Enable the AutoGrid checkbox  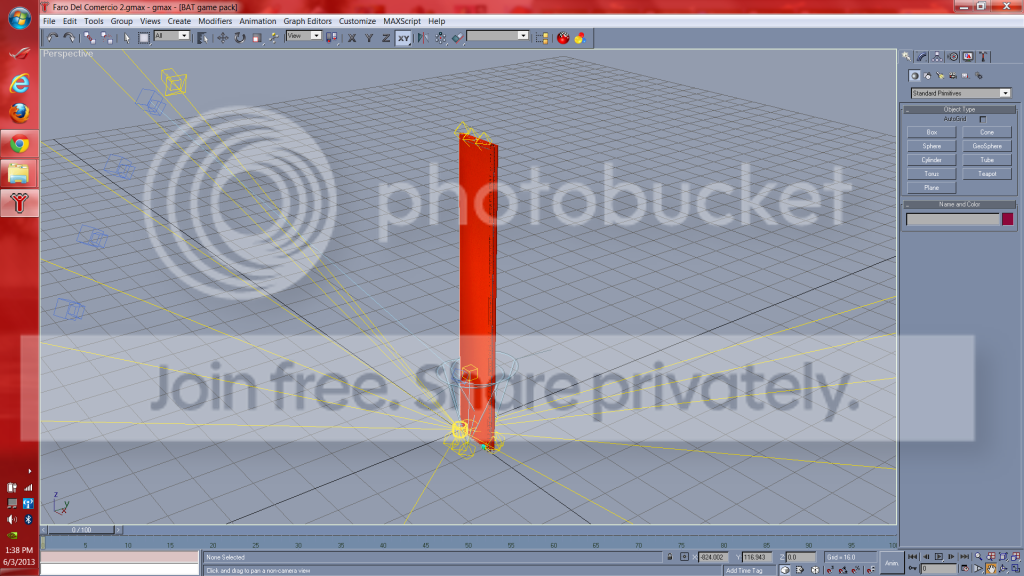pyautogui.click(x=983, y=120)
